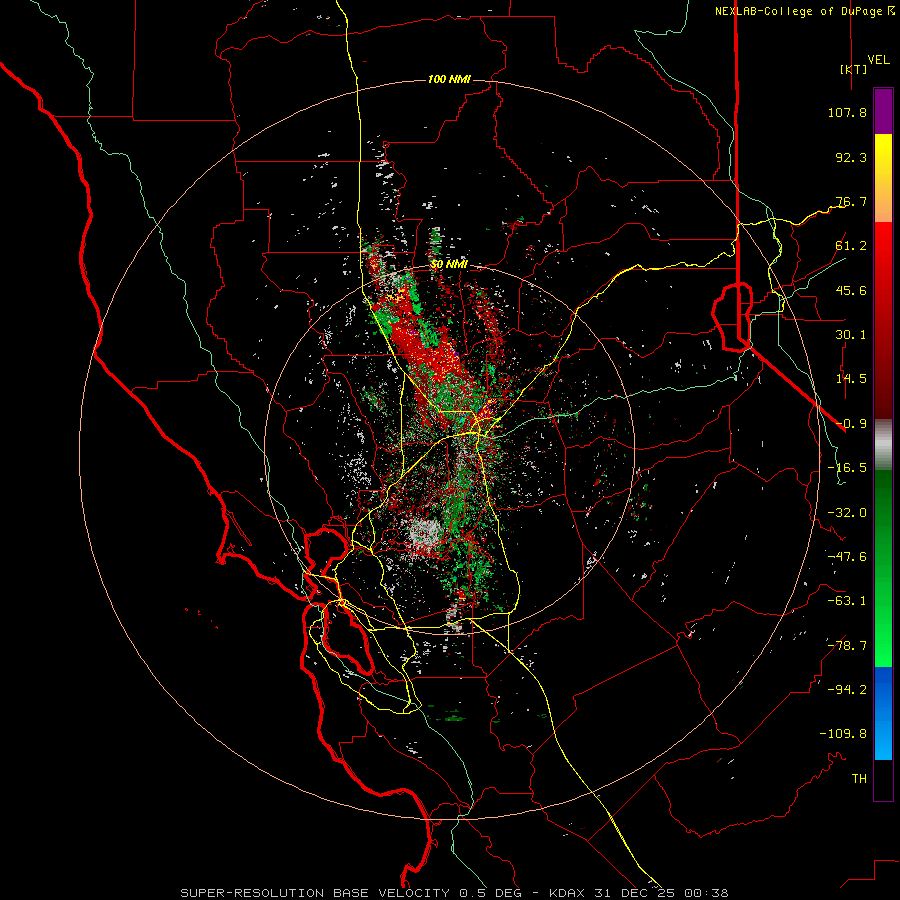Click the -94.2 legend value
The image size is (900, 900).
[847, 690]
